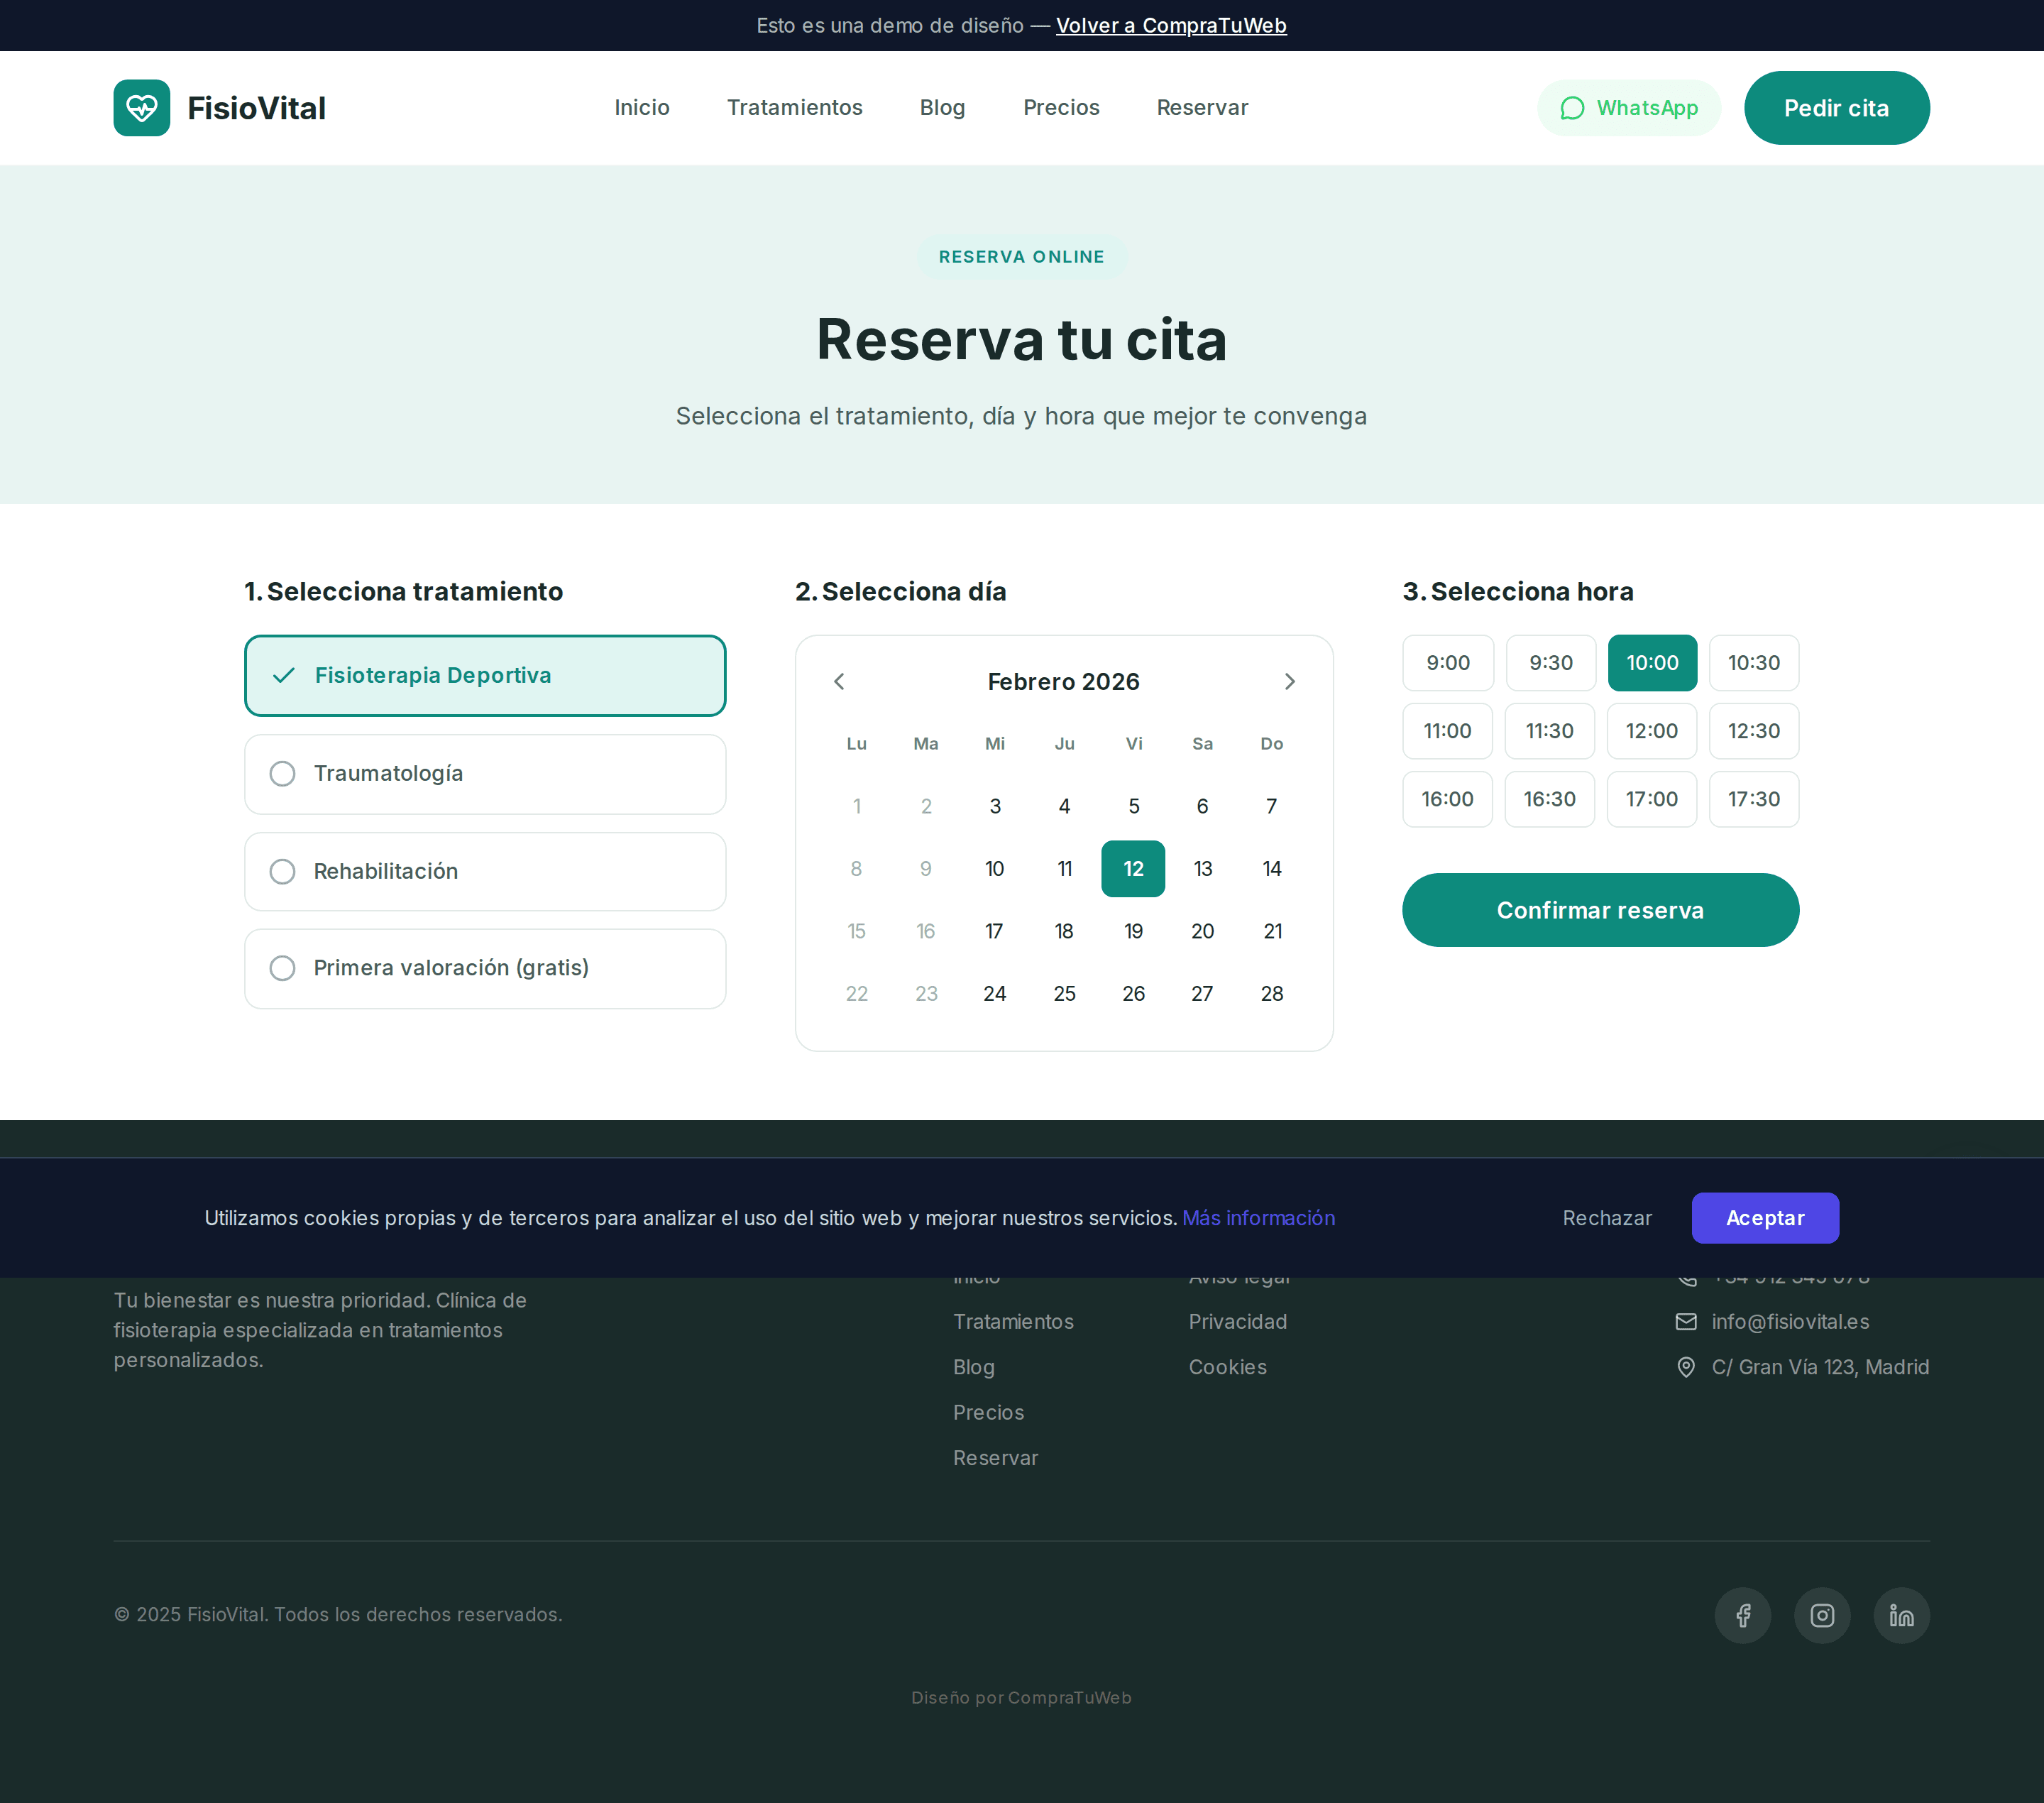
Task: Switch to the Precios section
Action: (x=1061, y=107)
